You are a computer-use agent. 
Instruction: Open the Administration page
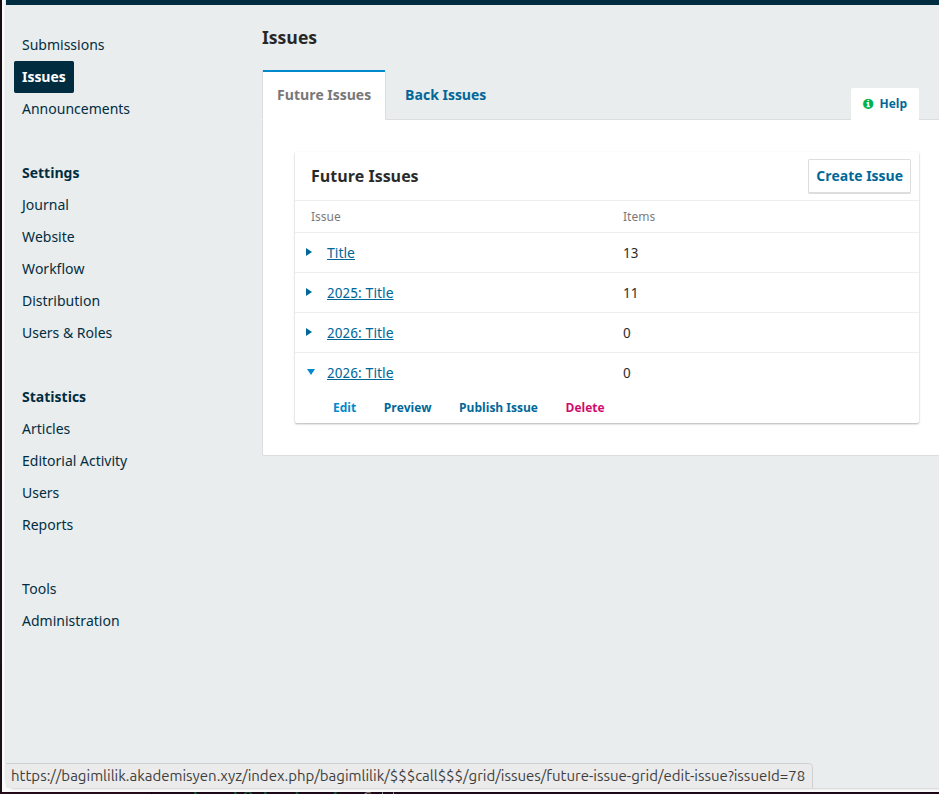click(x=71, y=621)
